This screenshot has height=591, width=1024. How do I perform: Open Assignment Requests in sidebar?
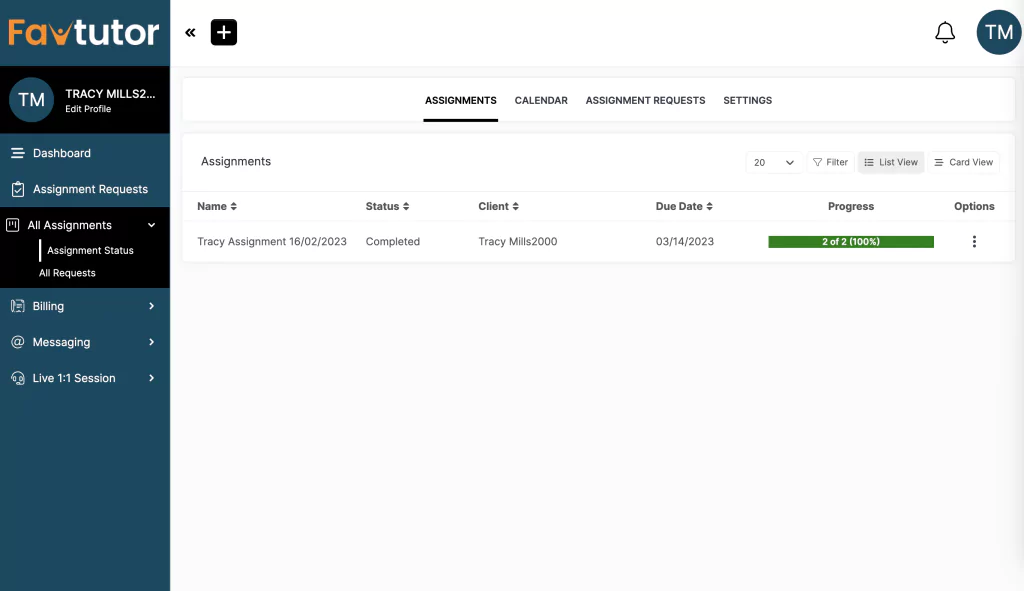click(x=90, y=189)
